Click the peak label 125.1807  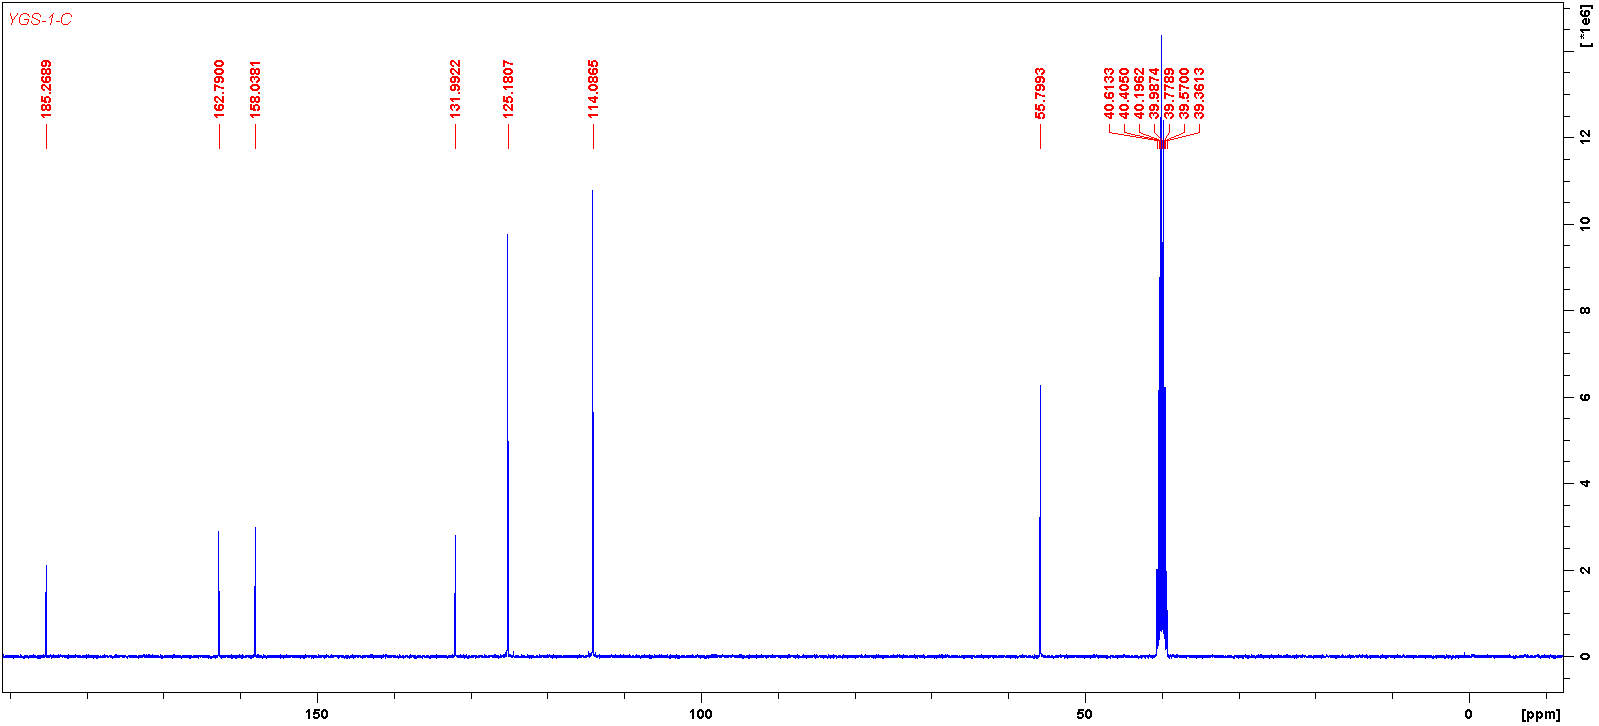(x=508, y=89)
